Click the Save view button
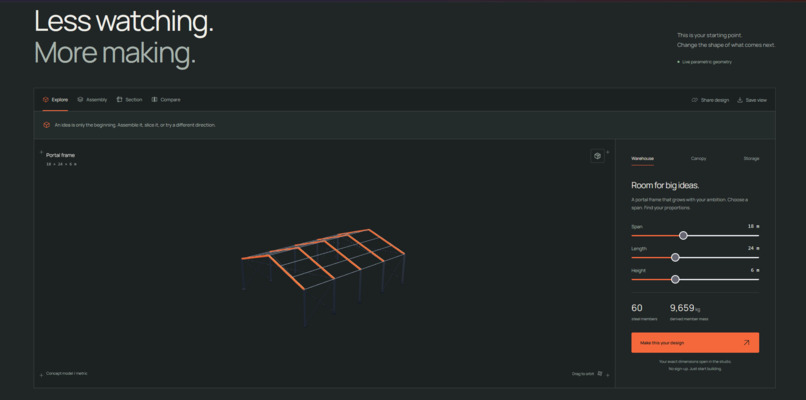806x400 pixels. coord(752,100)
